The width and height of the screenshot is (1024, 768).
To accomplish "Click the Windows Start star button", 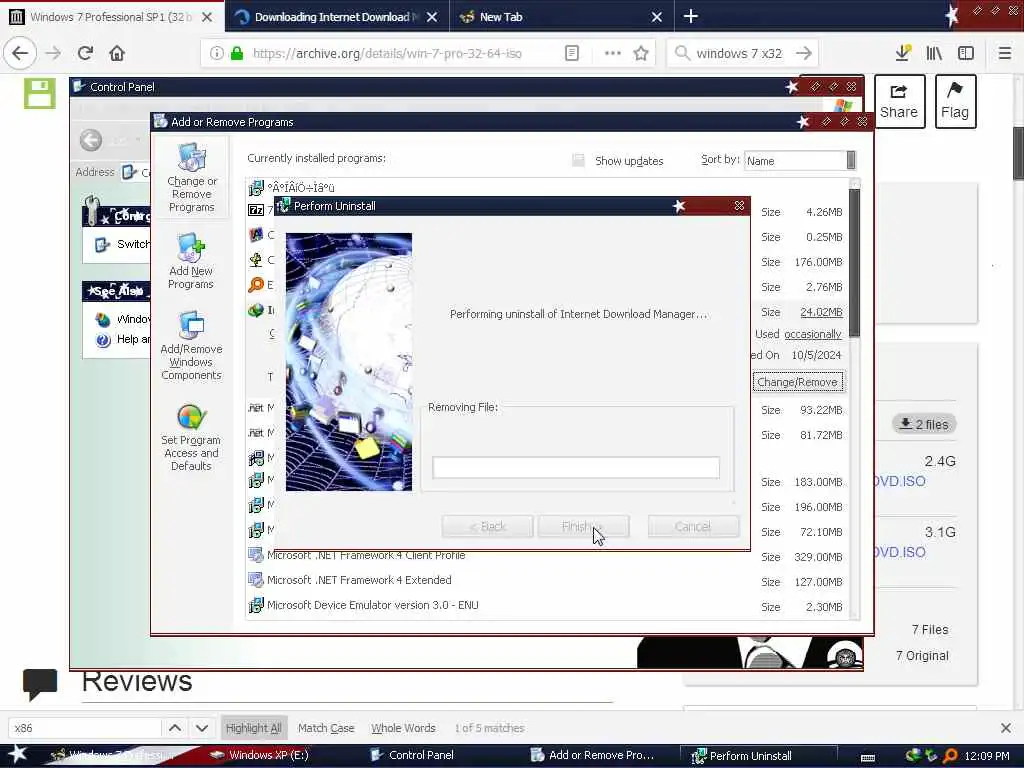I will tap(18, 754).
